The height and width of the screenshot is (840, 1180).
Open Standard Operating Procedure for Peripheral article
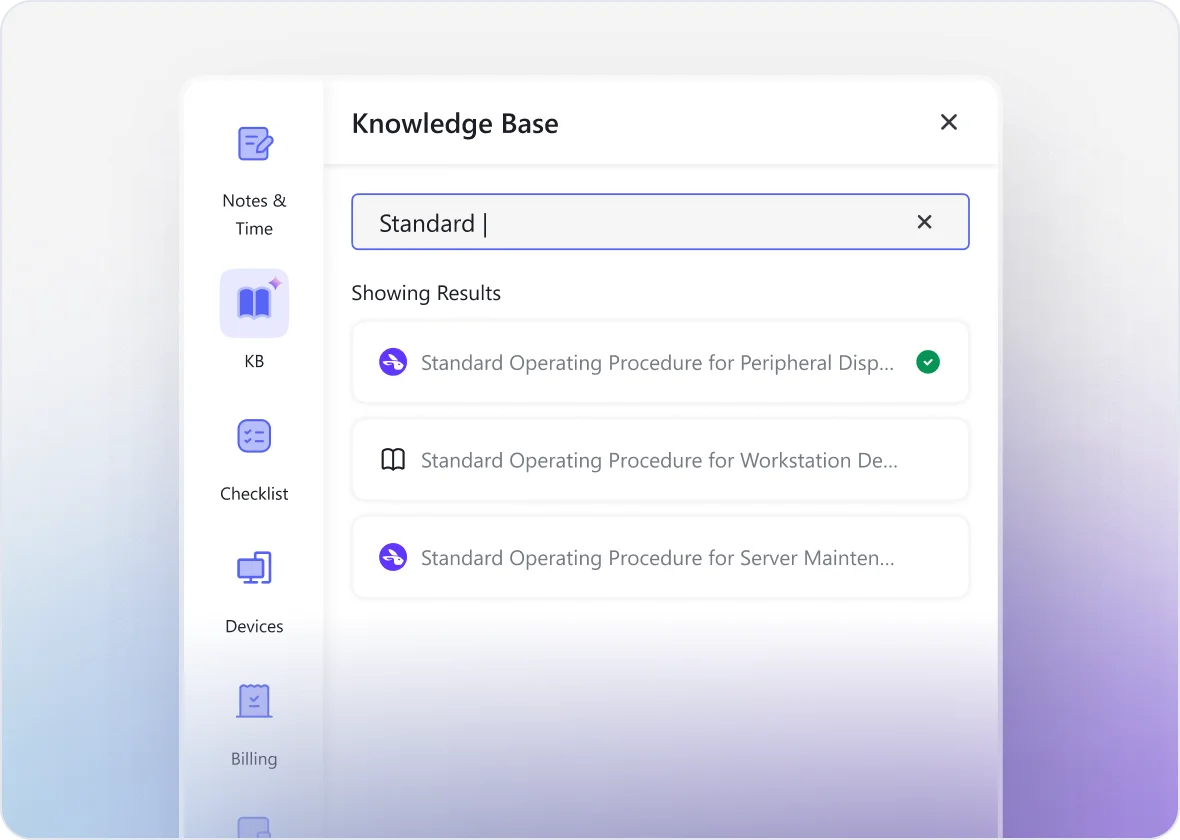(x=657, y=363)
